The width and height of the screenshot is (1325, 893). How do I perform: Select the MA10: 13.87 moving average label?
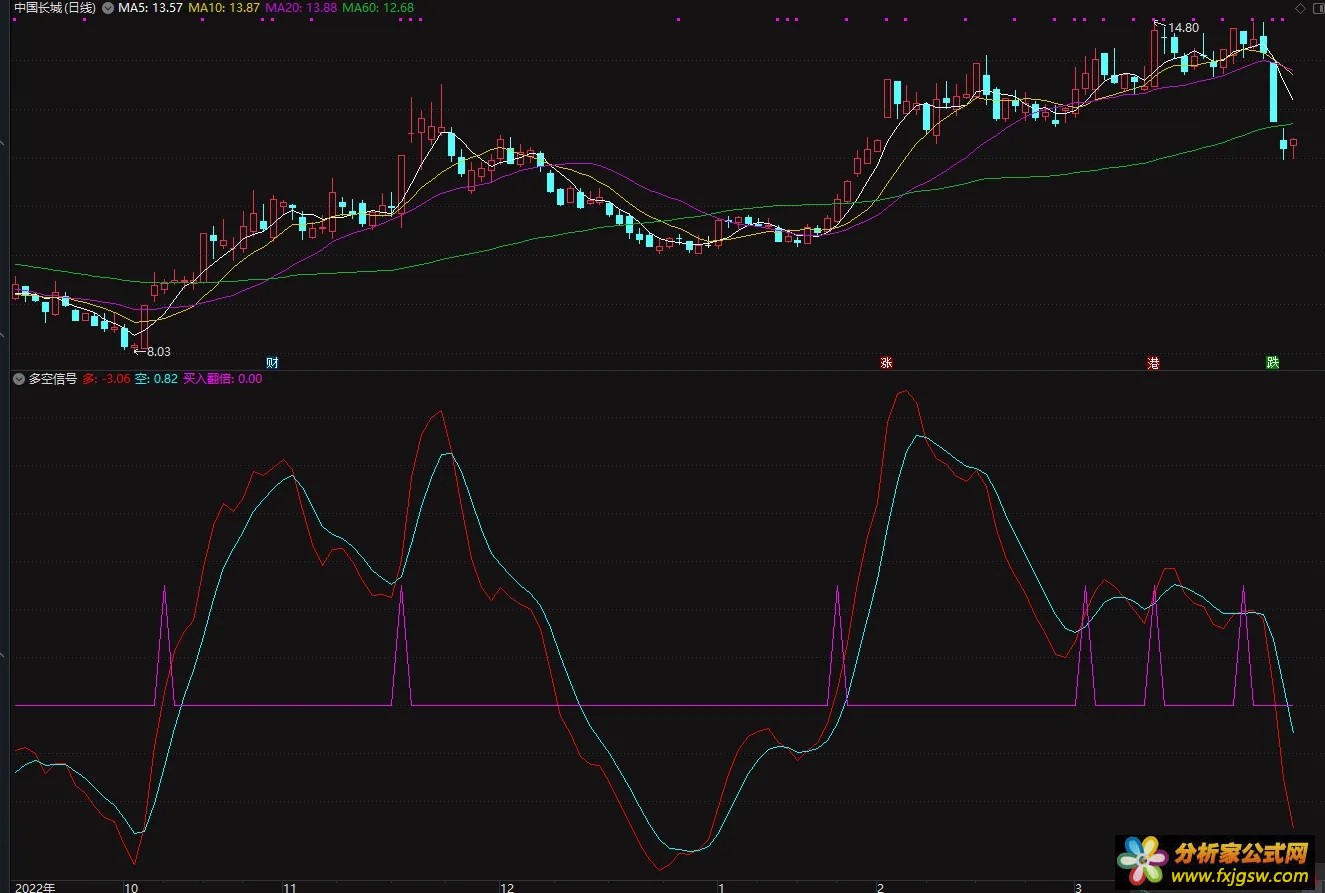(224, 7)
